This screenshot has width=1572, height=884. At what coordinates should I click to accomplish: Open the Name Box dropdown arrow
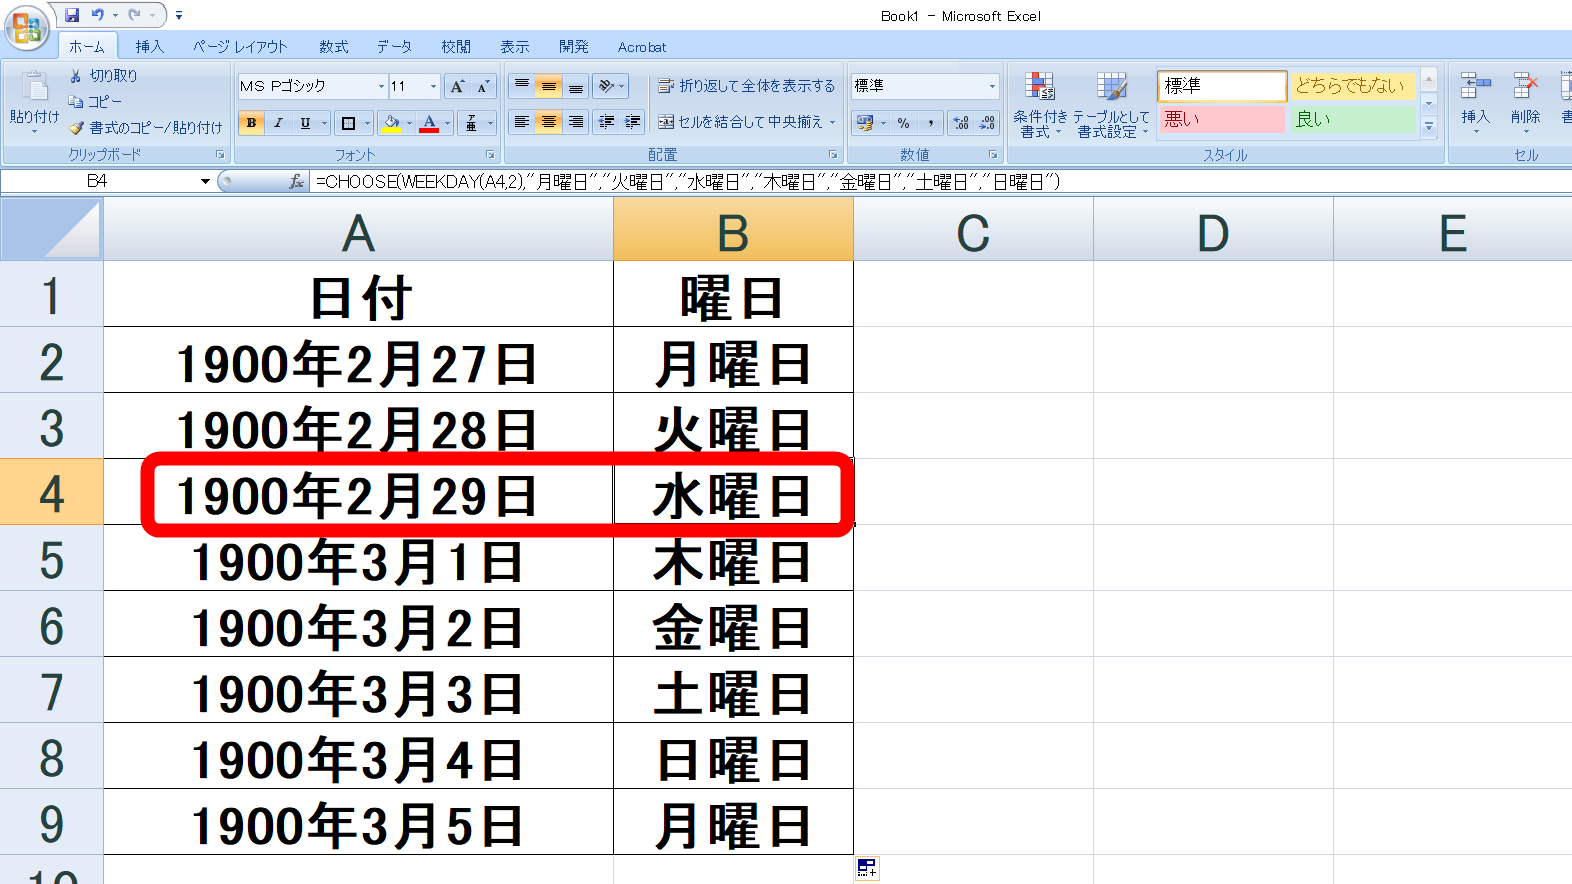[x=205, y=181]
